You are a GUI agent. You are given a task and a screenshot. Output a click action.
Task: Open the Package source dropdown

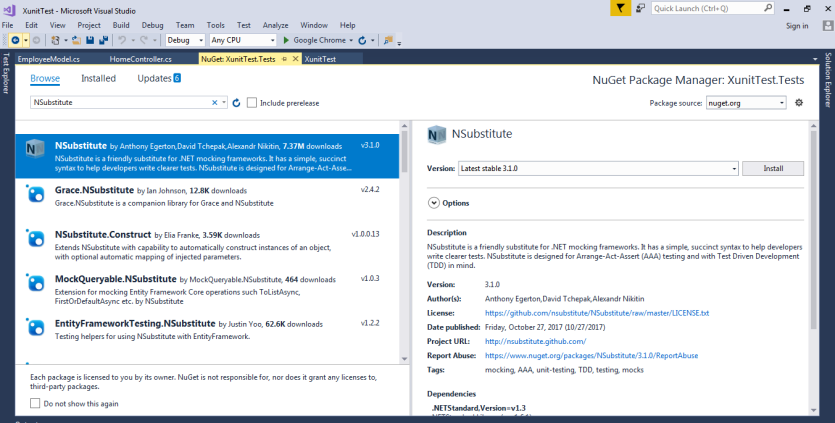click(746, 102)
